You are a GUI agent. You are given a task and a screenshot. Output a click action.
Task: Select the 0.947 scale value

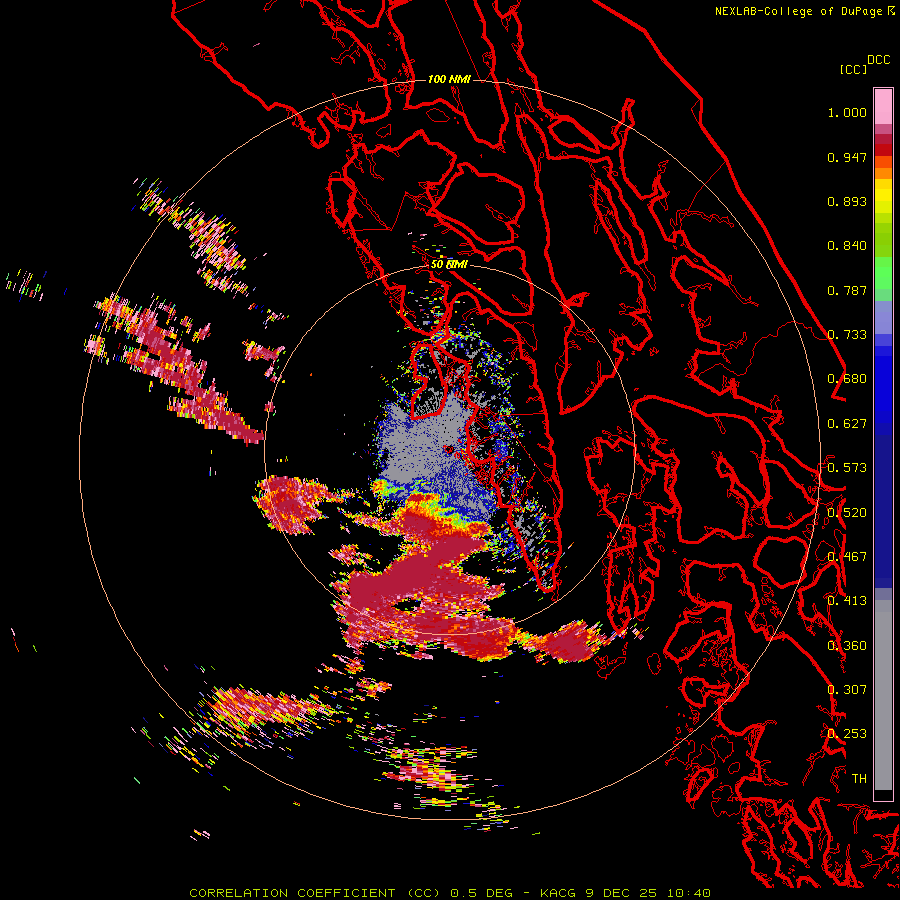point(847,157)
